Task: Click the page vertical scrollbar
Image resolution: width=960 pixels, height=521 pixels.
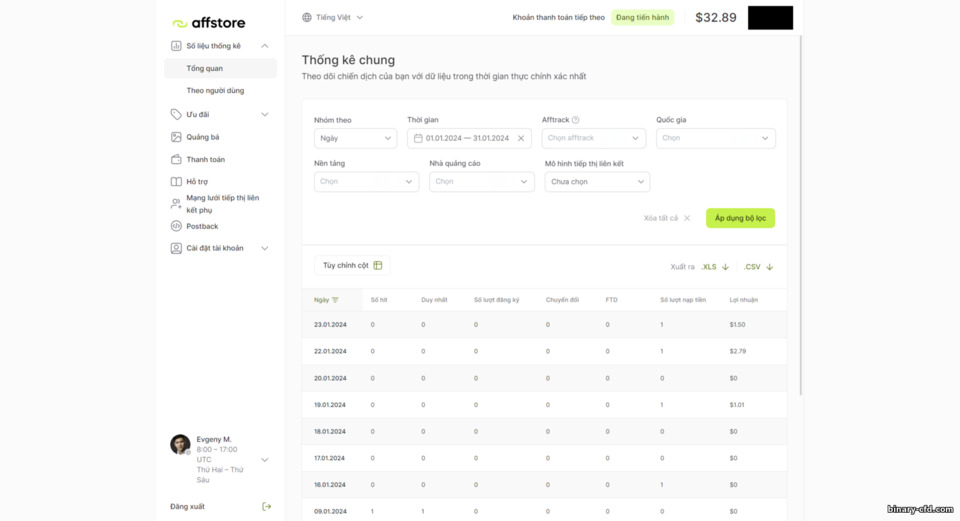Action: 801,214
